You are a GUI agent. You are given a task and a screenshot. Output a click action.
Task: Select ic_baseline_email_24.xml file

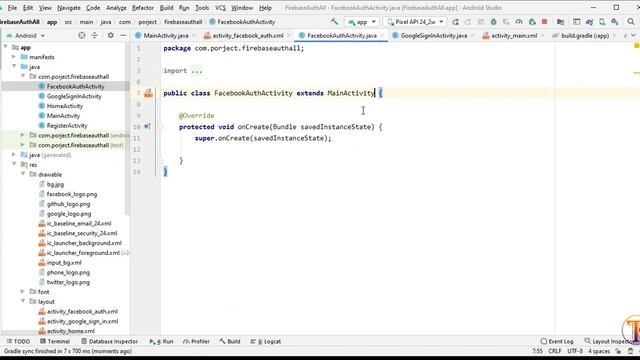tap(79, 224)
